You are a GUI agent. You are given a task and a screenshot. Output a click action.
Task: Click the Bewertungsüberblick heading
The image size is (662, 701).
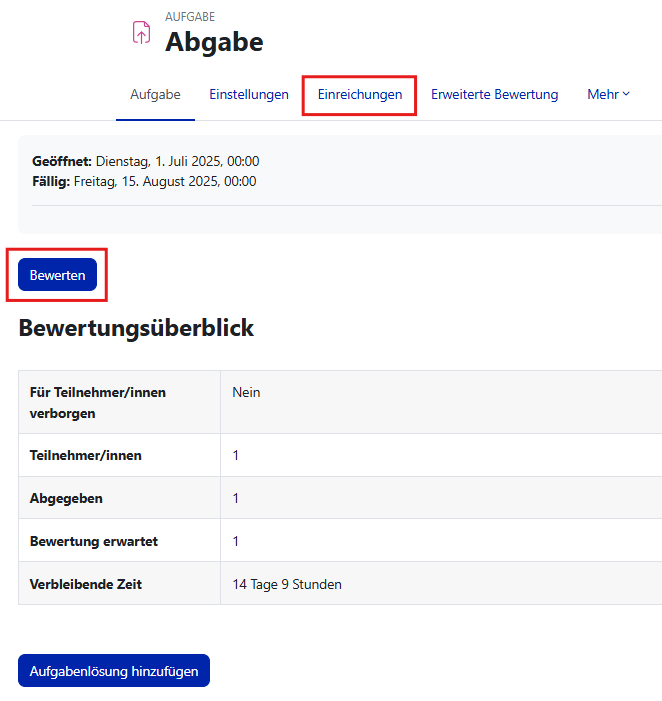(136, 328)
